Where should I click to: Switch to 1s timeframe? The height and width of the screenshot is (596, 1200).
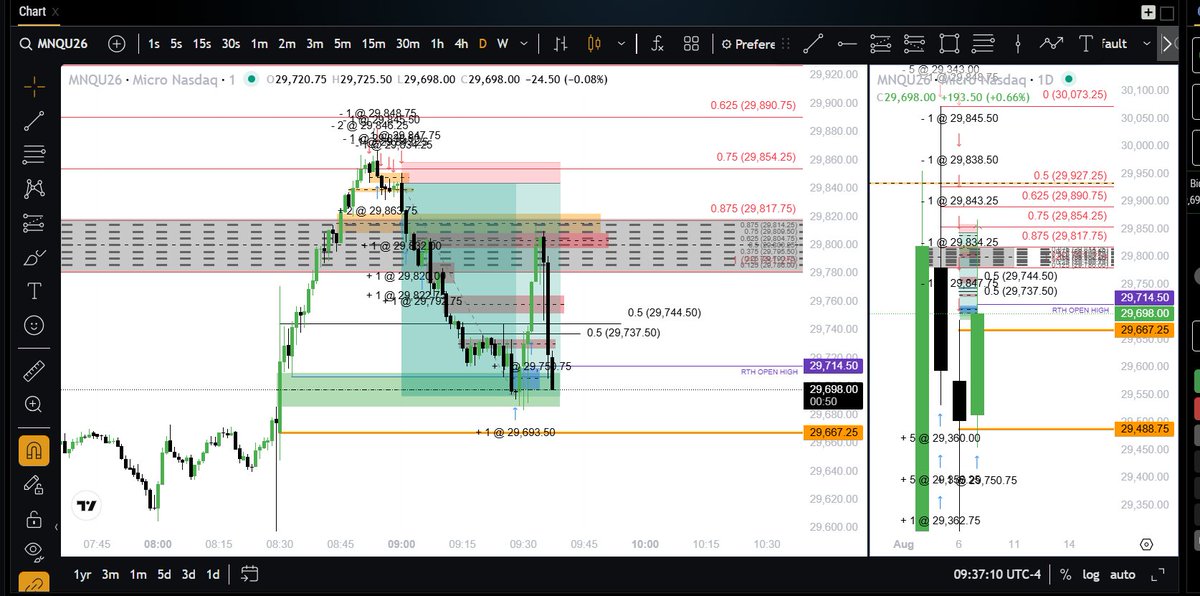(x=153, y=44)
